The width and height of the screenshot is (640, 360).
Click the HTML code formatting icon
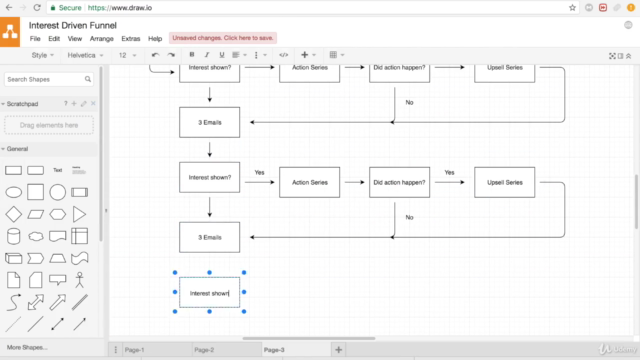284,55
